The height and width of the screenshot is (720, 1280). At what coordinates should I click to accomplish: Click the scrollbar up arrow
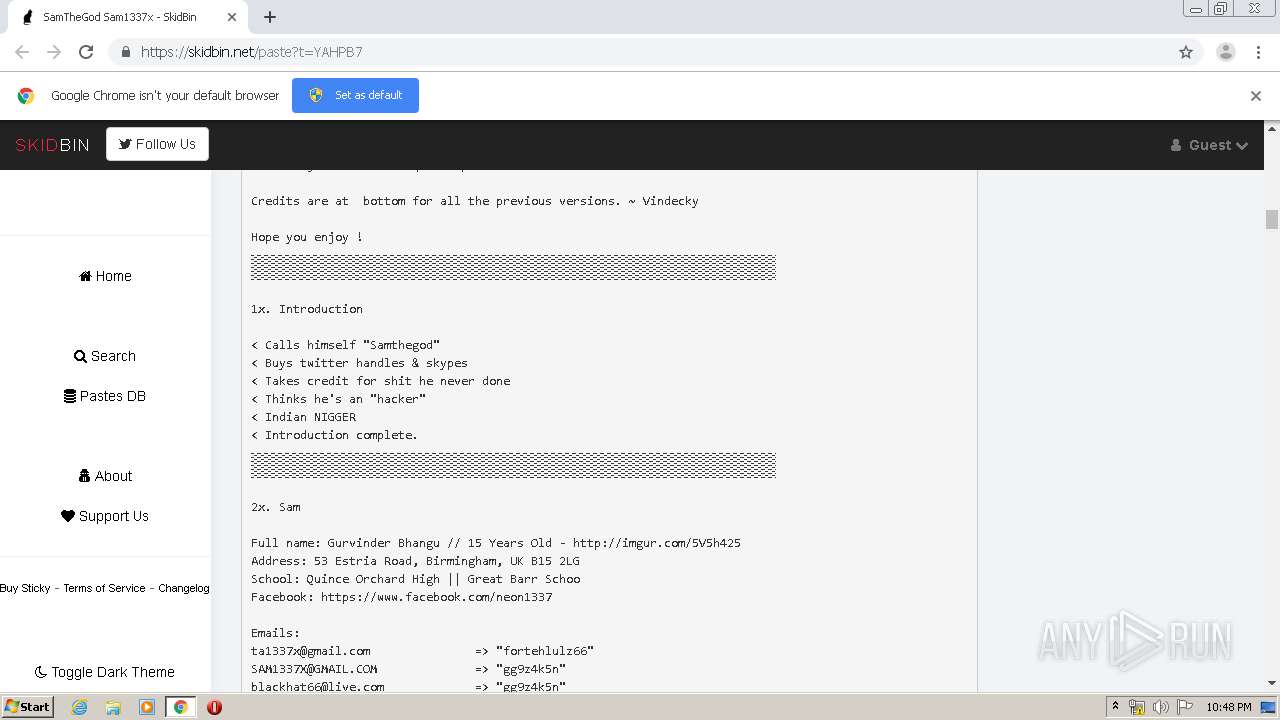[x=1272, y=129]
